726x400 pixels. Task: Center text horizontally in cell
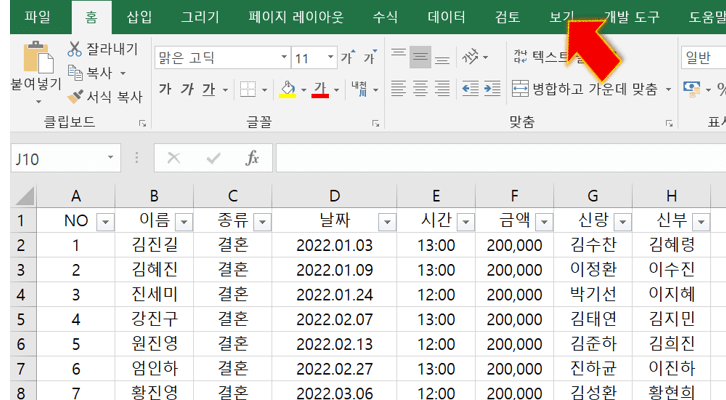(x=420, y=88)
